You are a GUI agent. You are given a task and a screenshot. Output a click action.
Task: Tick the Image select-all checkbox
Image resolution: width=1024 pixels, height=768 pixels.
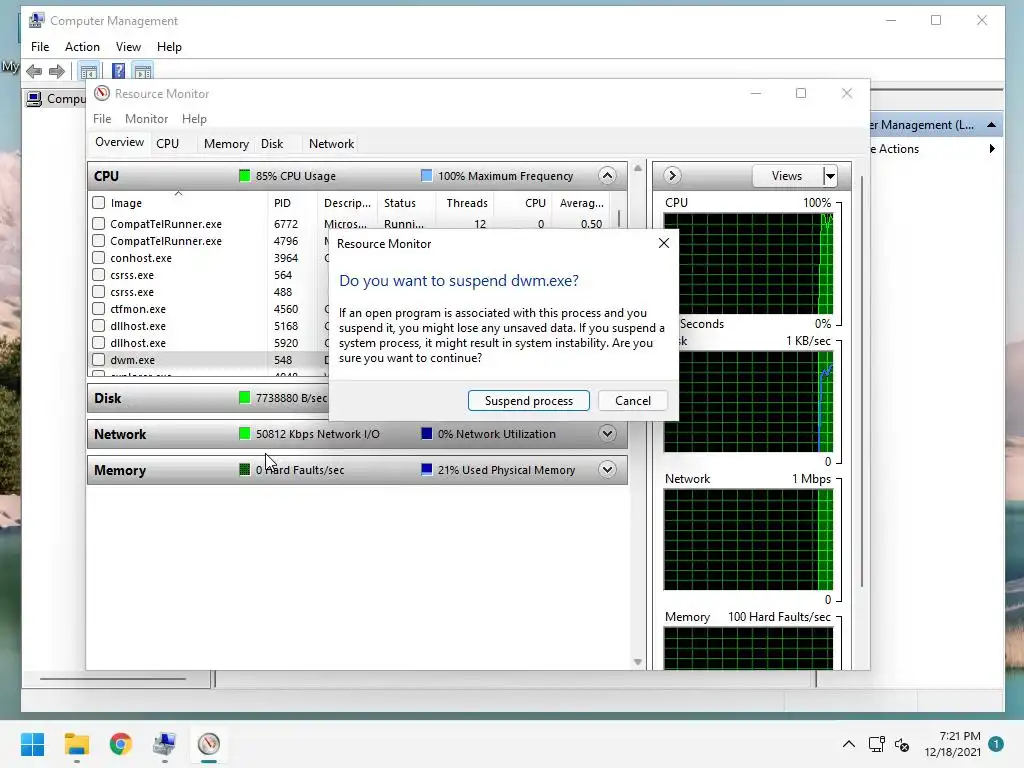[99, 203]
